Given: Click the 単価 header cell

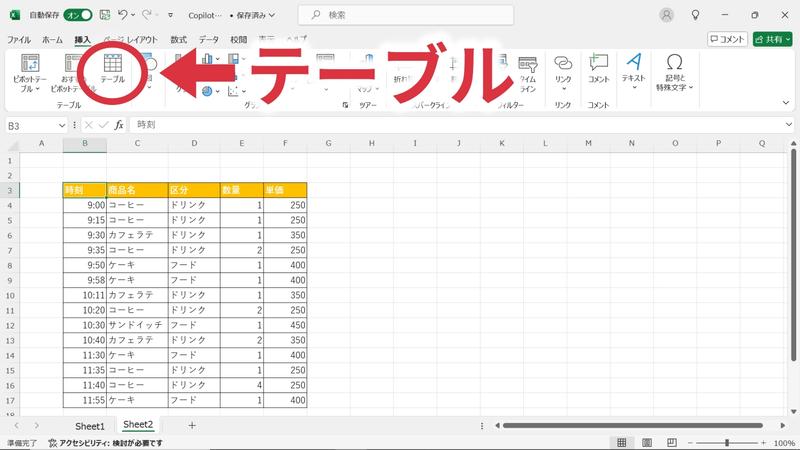Looking at the screenshot, I should pos(285,190).
